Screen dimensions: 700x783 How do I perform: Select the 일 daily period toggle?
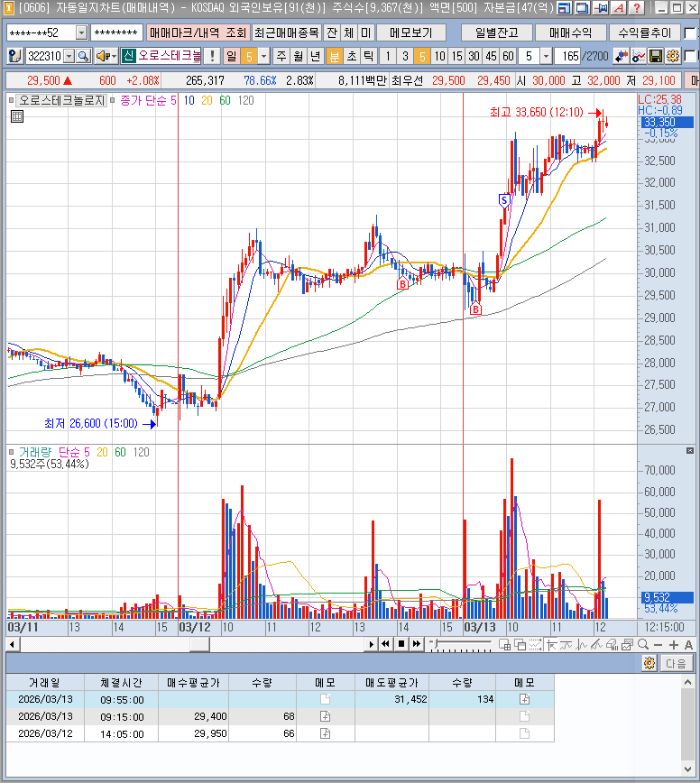click(x=231, y=56)
